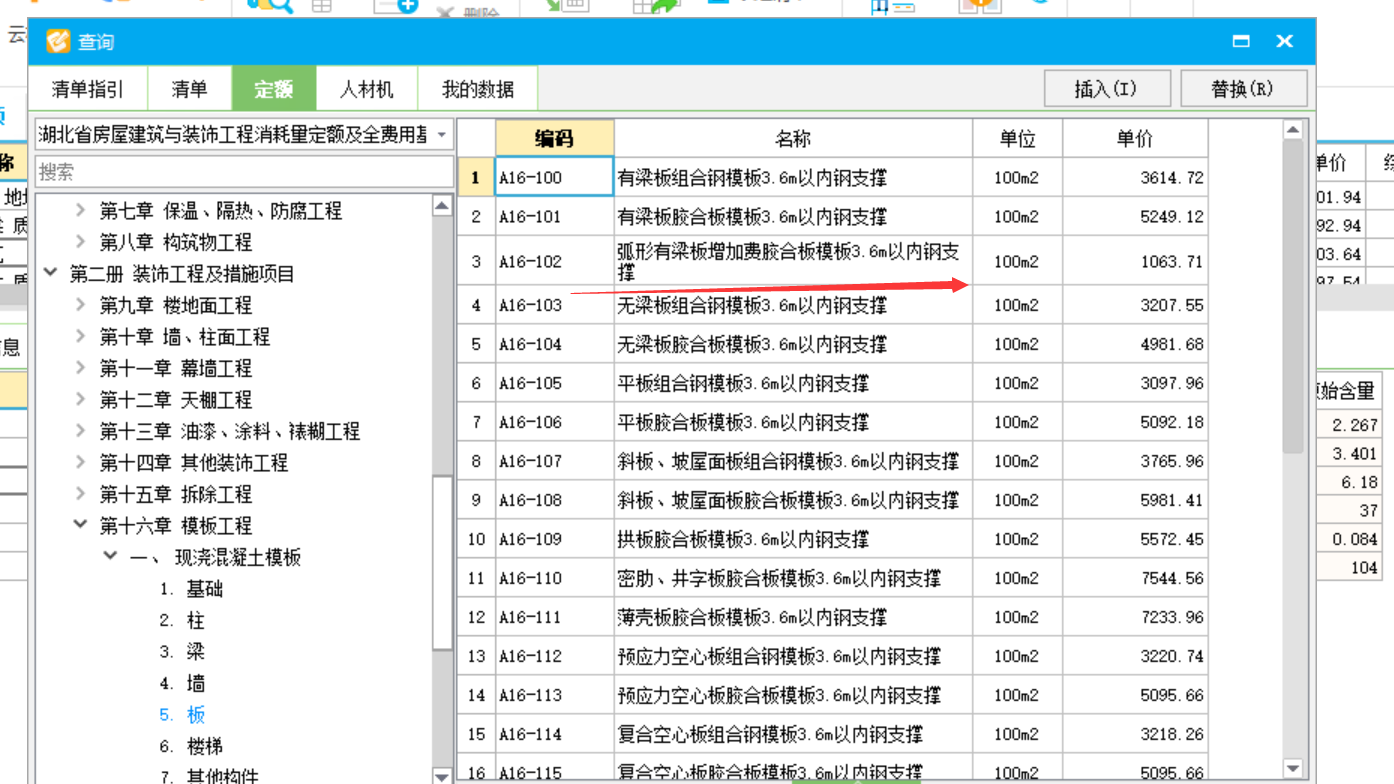The width and height of the screenshot is (1394, 784).
Task: Expand 第十一章 幕墙工程
Action: 82,368
